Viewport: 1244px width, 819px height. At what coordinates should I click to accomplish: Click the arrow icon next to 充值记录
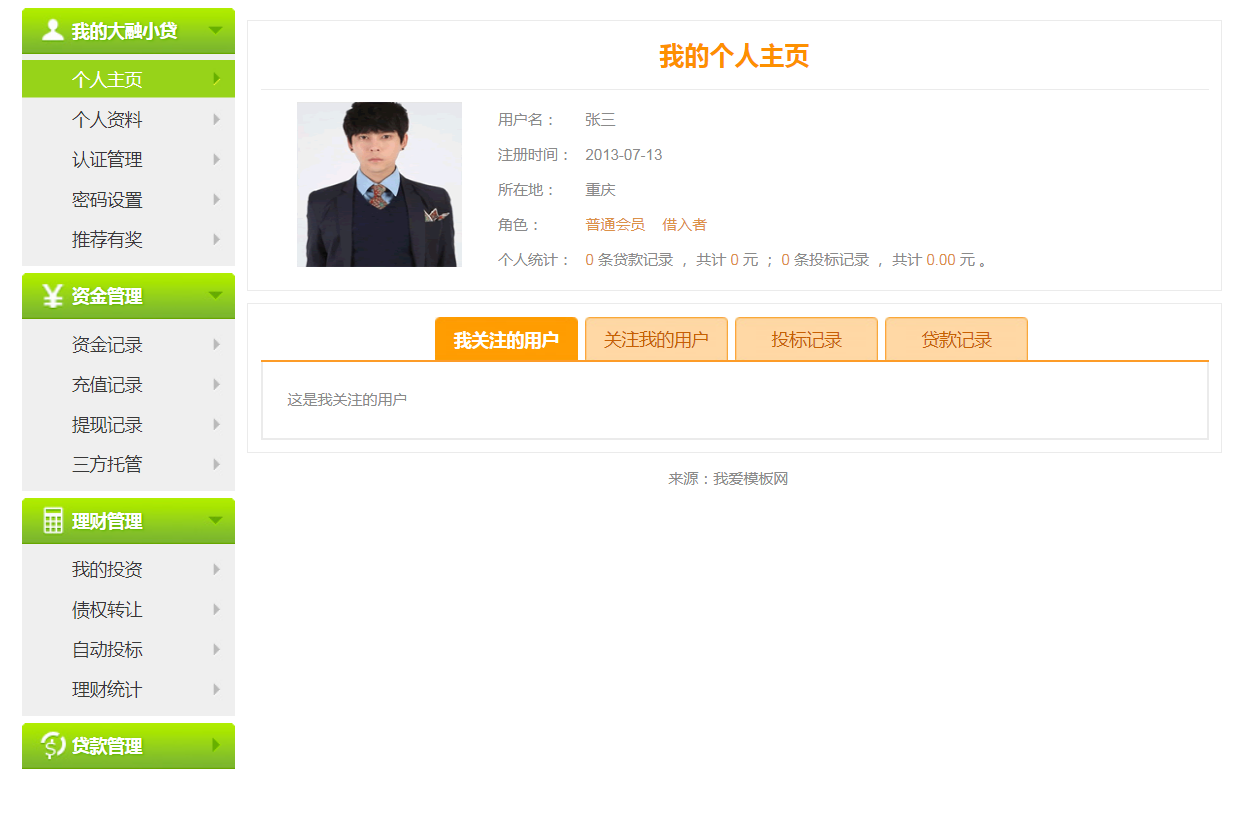[216, 385]
